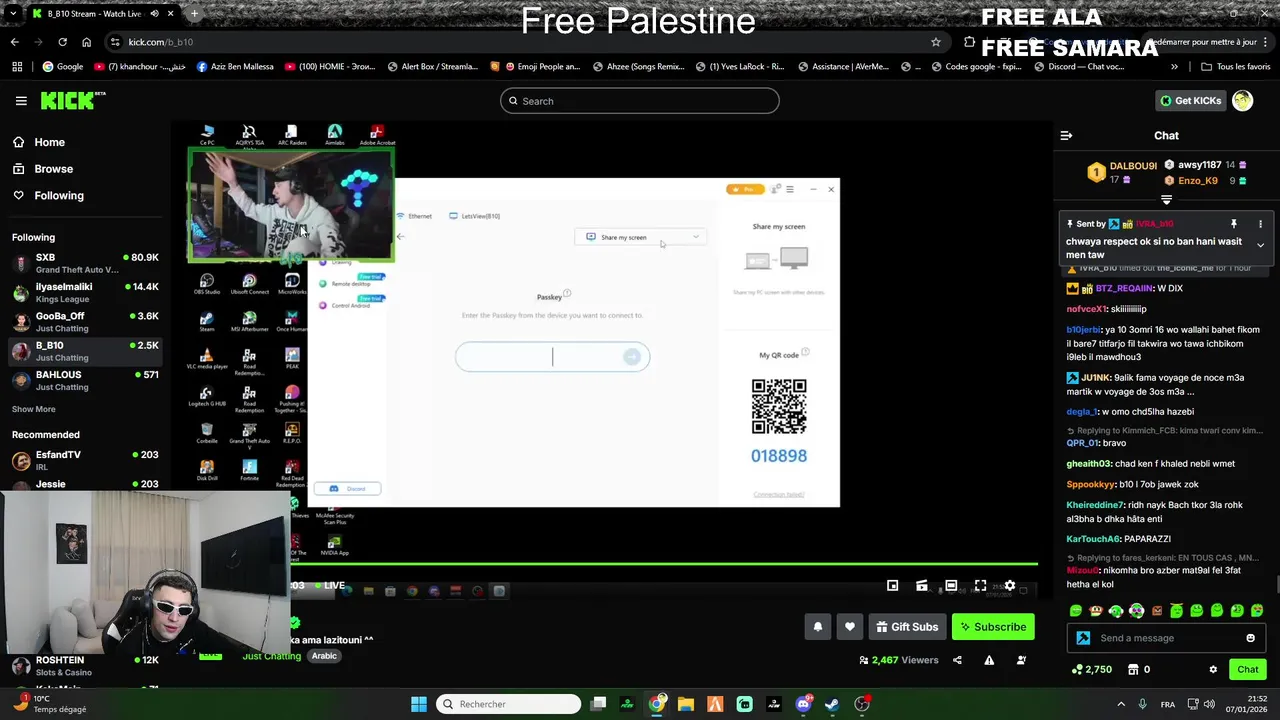Screen dimensions: 1280x720
Task: Open browser tab search dropdown
Action: (12, 14)
